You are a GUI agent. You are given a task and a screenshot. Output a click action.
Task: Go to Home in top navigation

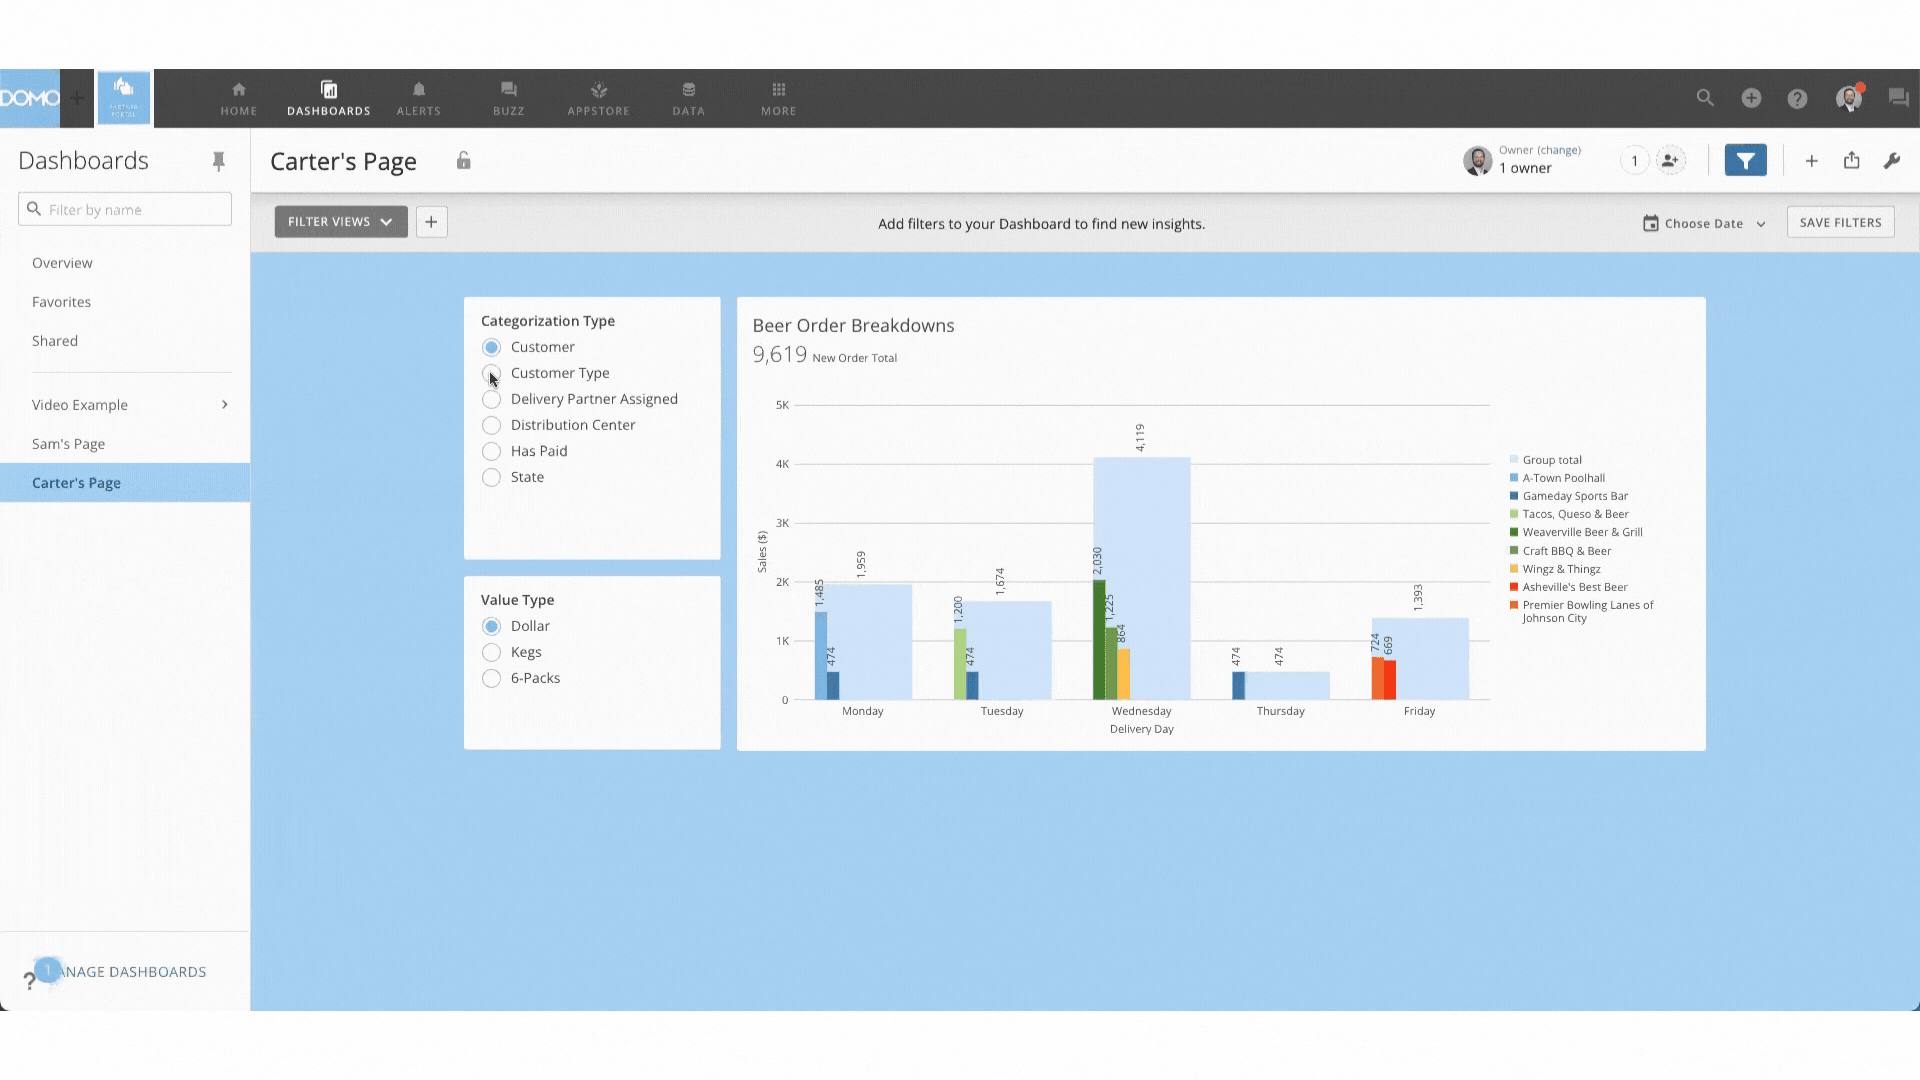click(x=239, y=98)
